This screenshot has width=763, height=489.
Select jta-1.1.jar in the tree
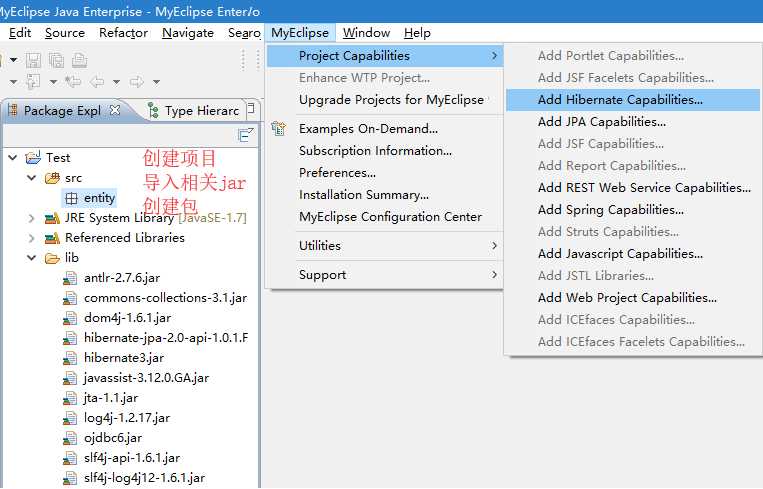click(111, 398)
